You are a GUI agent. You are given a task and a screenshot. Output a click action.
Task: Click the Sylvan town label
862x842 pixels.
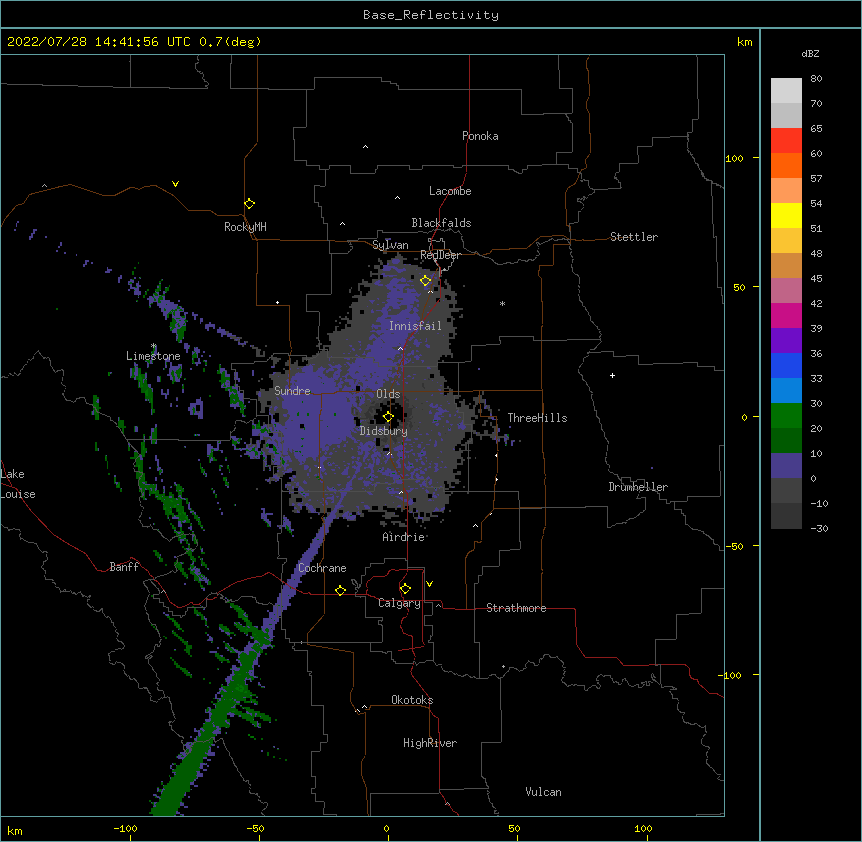(390, 245)
